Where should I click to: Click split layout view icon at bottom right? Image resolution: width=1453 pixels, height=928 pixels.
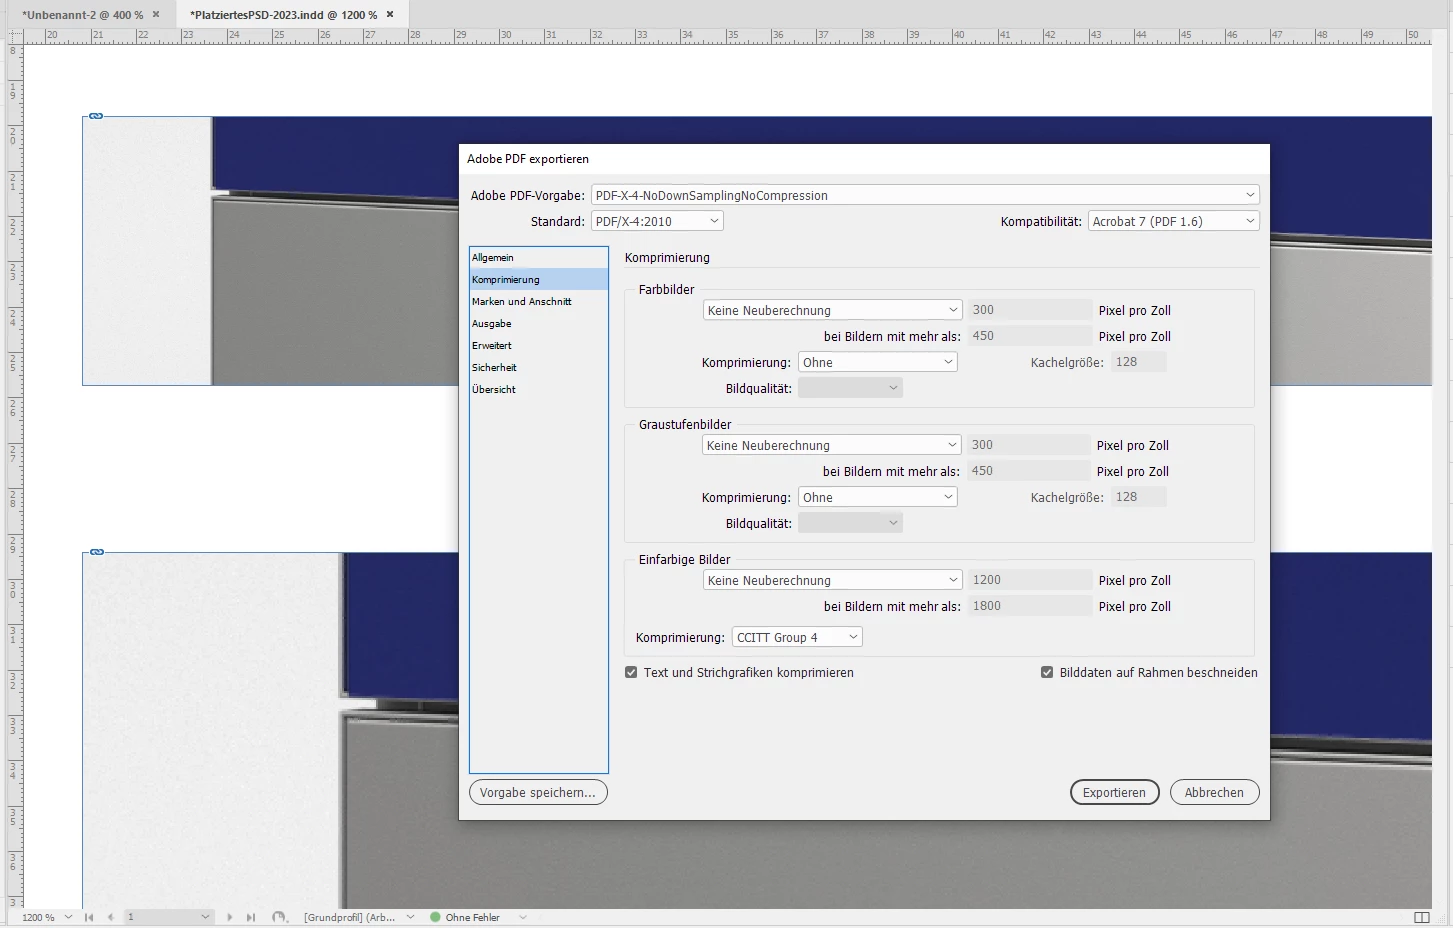[x=1422, y=917]
